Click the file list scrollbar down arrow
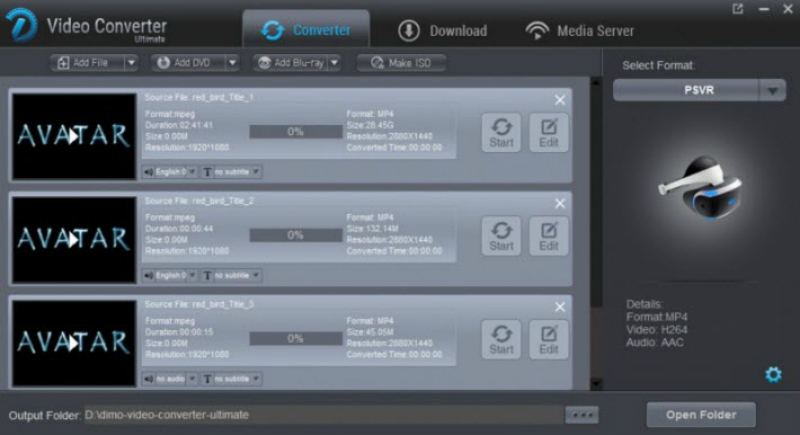 pyautogui.click(x=596, y=383)
